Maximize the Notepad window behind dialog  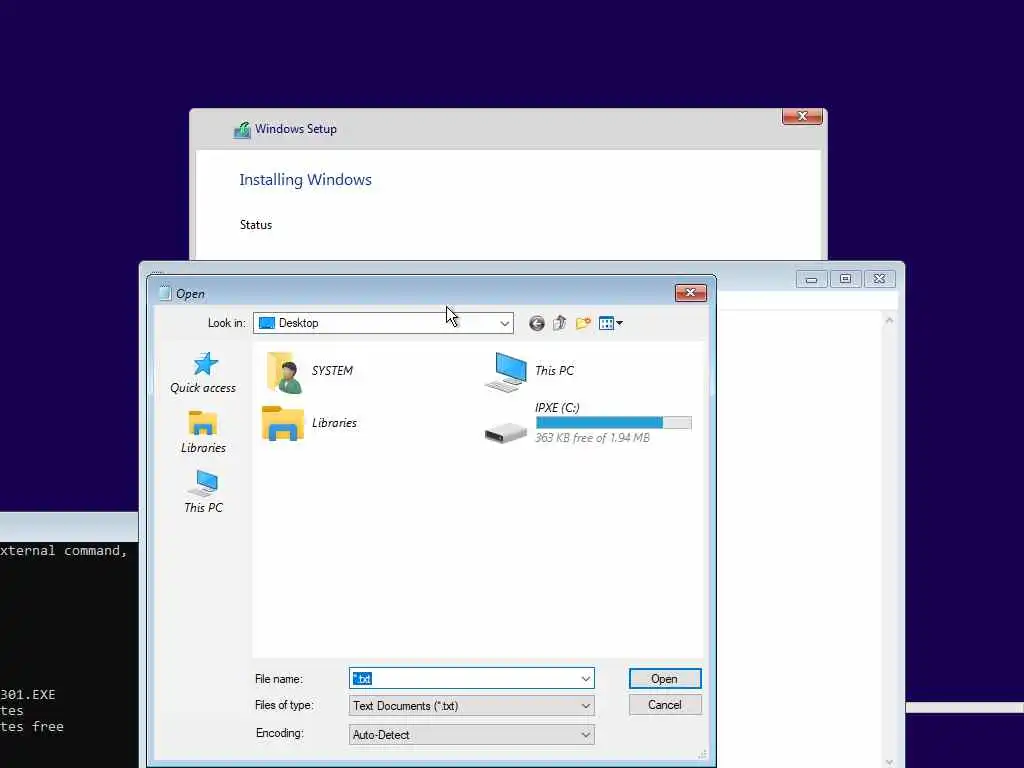click(846, 280)
